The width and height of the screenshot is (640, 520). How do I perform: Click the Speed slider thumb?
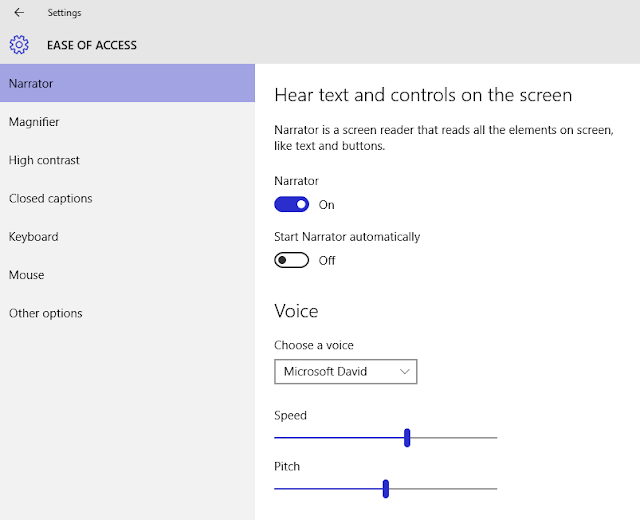click(407, 437)
